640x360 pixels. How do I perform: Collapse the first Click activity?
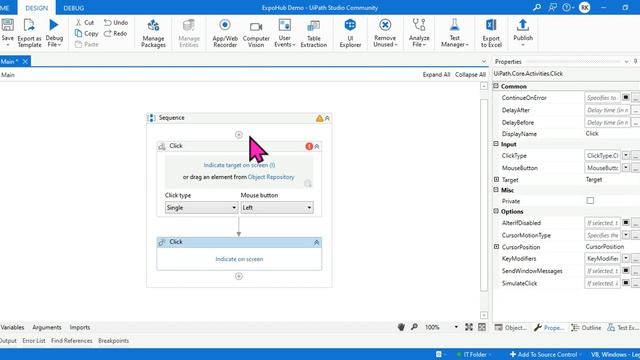click(x=317, y=146)
